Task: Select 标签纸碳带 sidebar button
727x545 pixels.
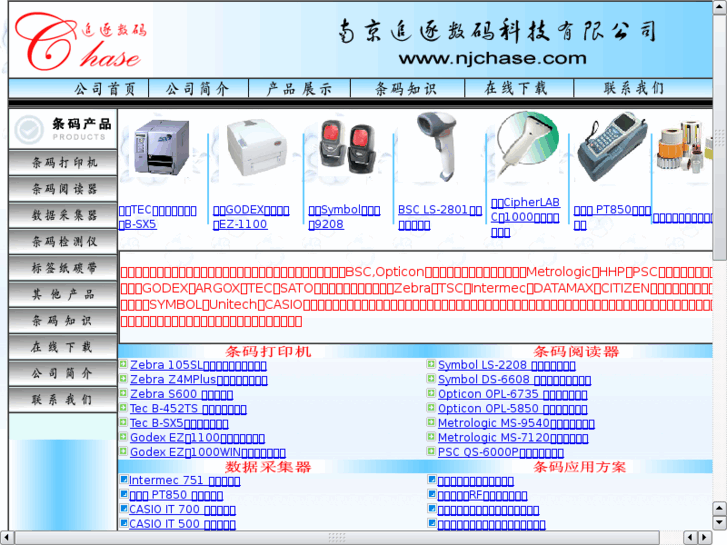Action: click(63, 268)
